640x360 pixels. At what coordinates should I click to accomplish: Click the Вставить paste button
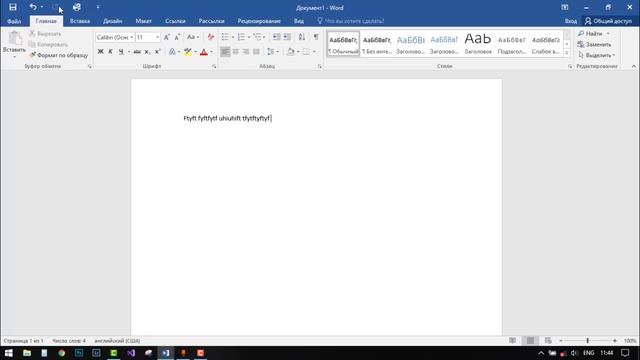tap(14, 44)
